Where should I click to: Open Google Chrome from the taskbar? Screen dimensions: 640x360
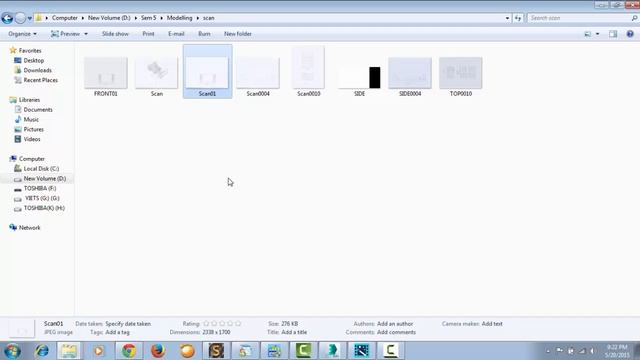[x=129, y=351]
